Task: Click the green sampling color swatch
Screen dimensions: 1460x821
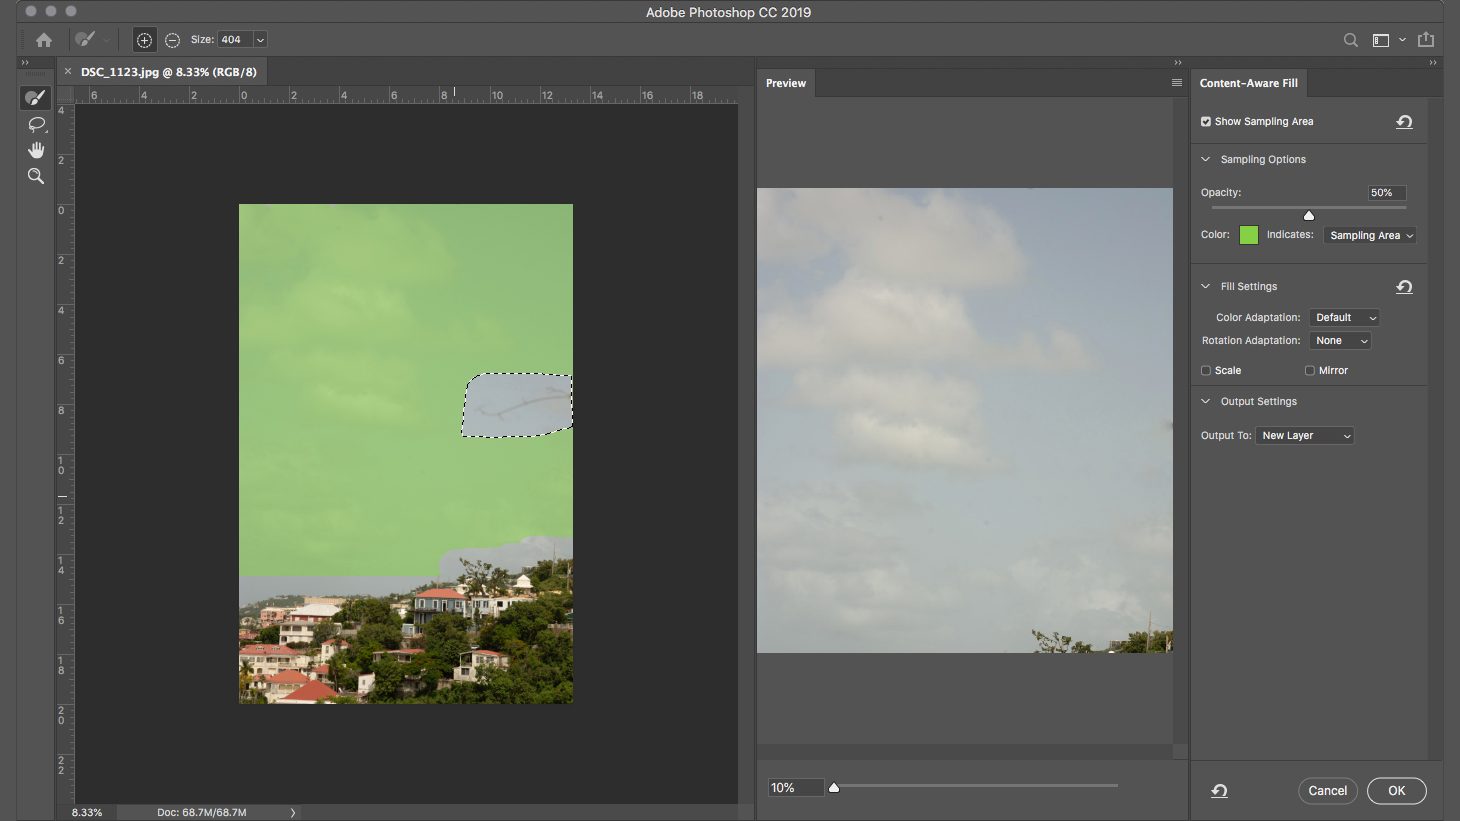Action: [x=1249, y=235]
